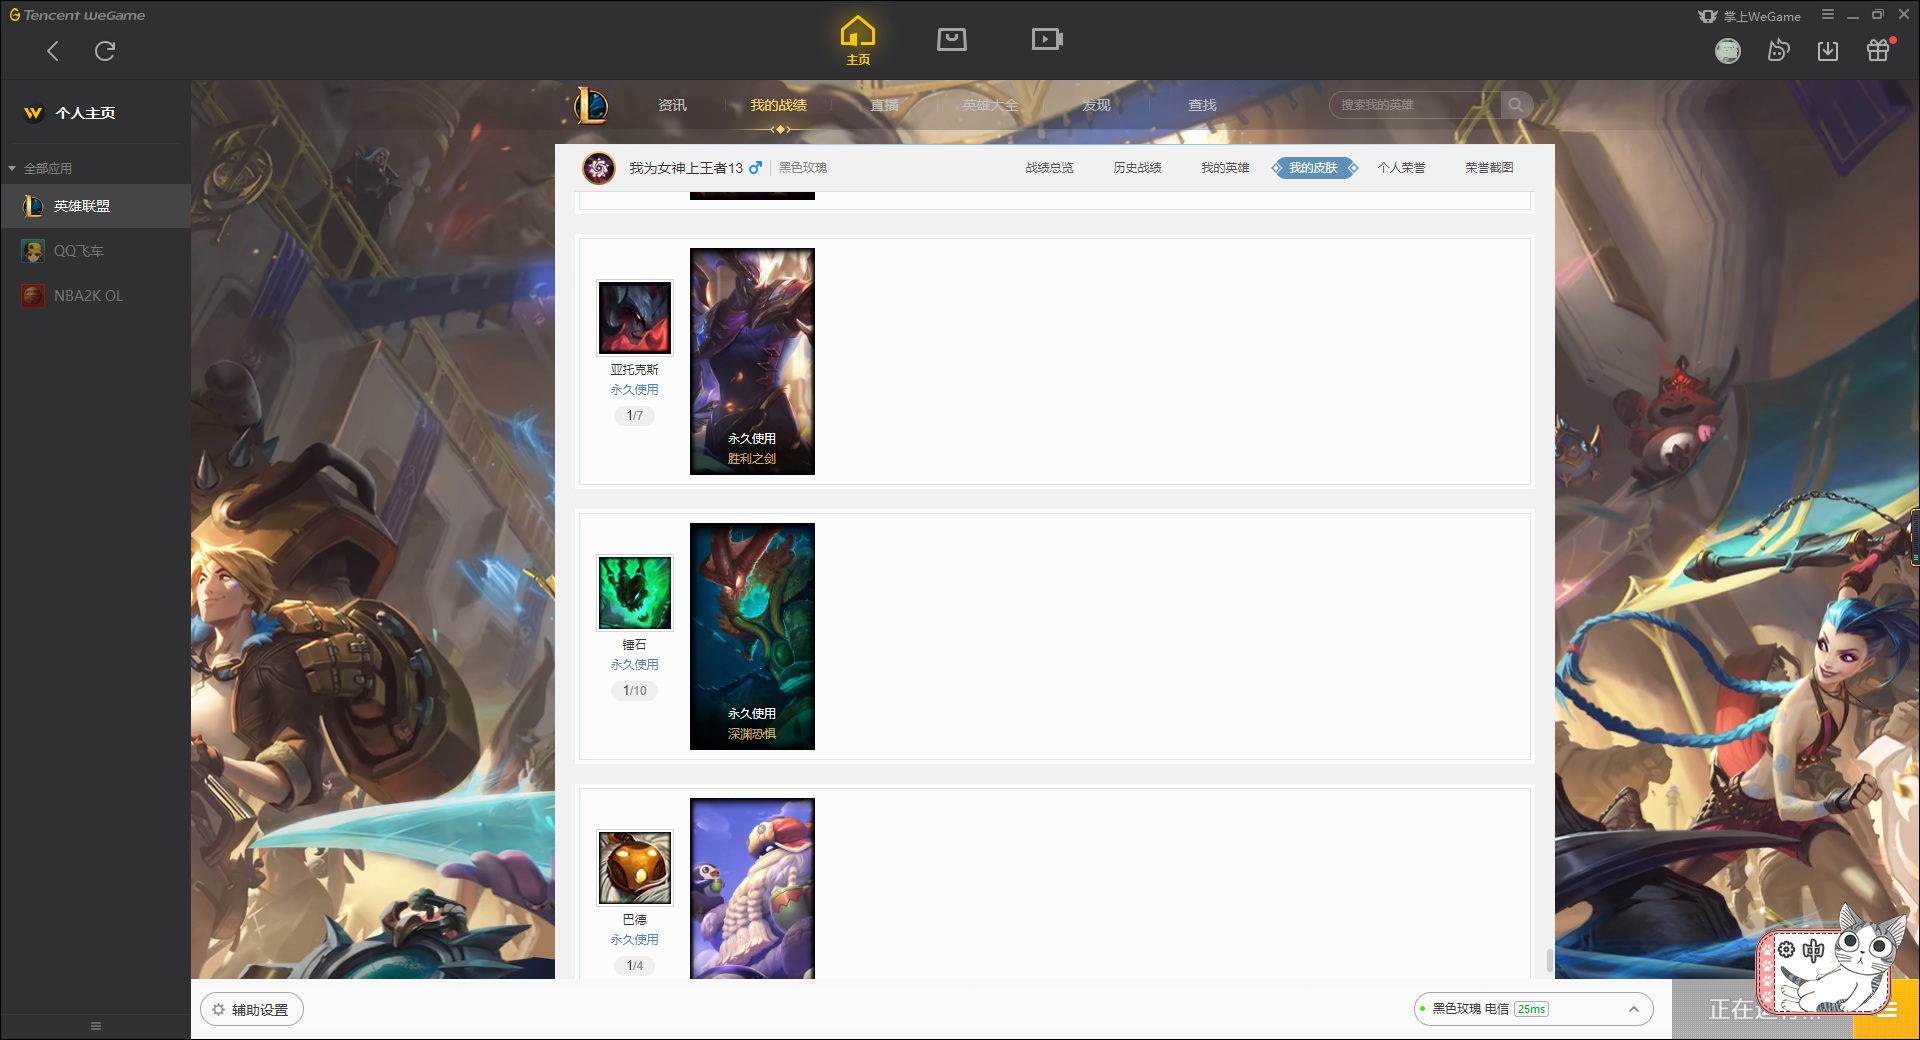Click the sidebar bottom collapse handle

tap(96, 1026)
